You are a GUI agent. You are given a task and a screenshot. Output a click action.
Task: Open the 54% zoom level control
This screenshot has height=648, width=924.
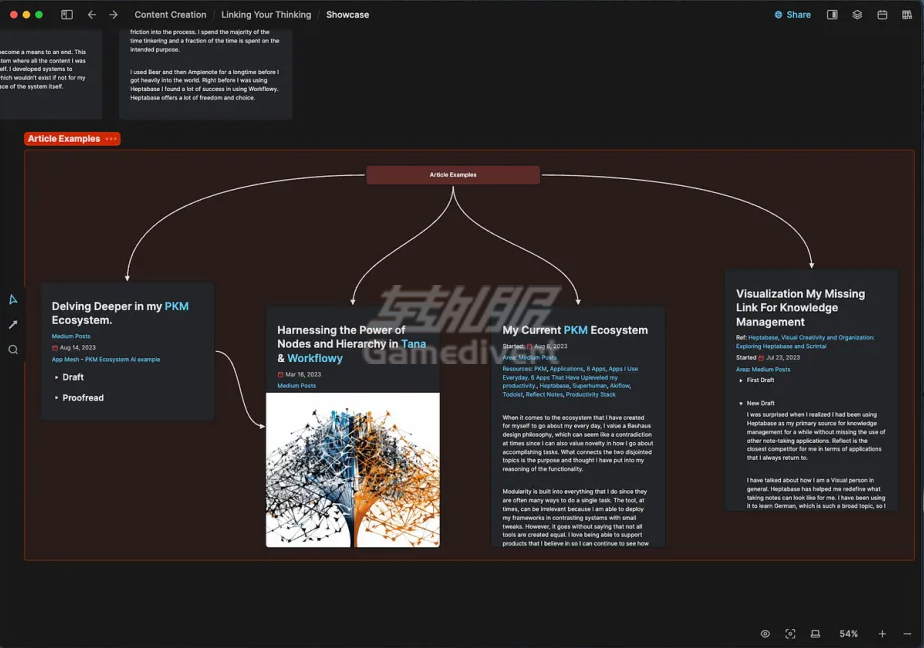849,634
